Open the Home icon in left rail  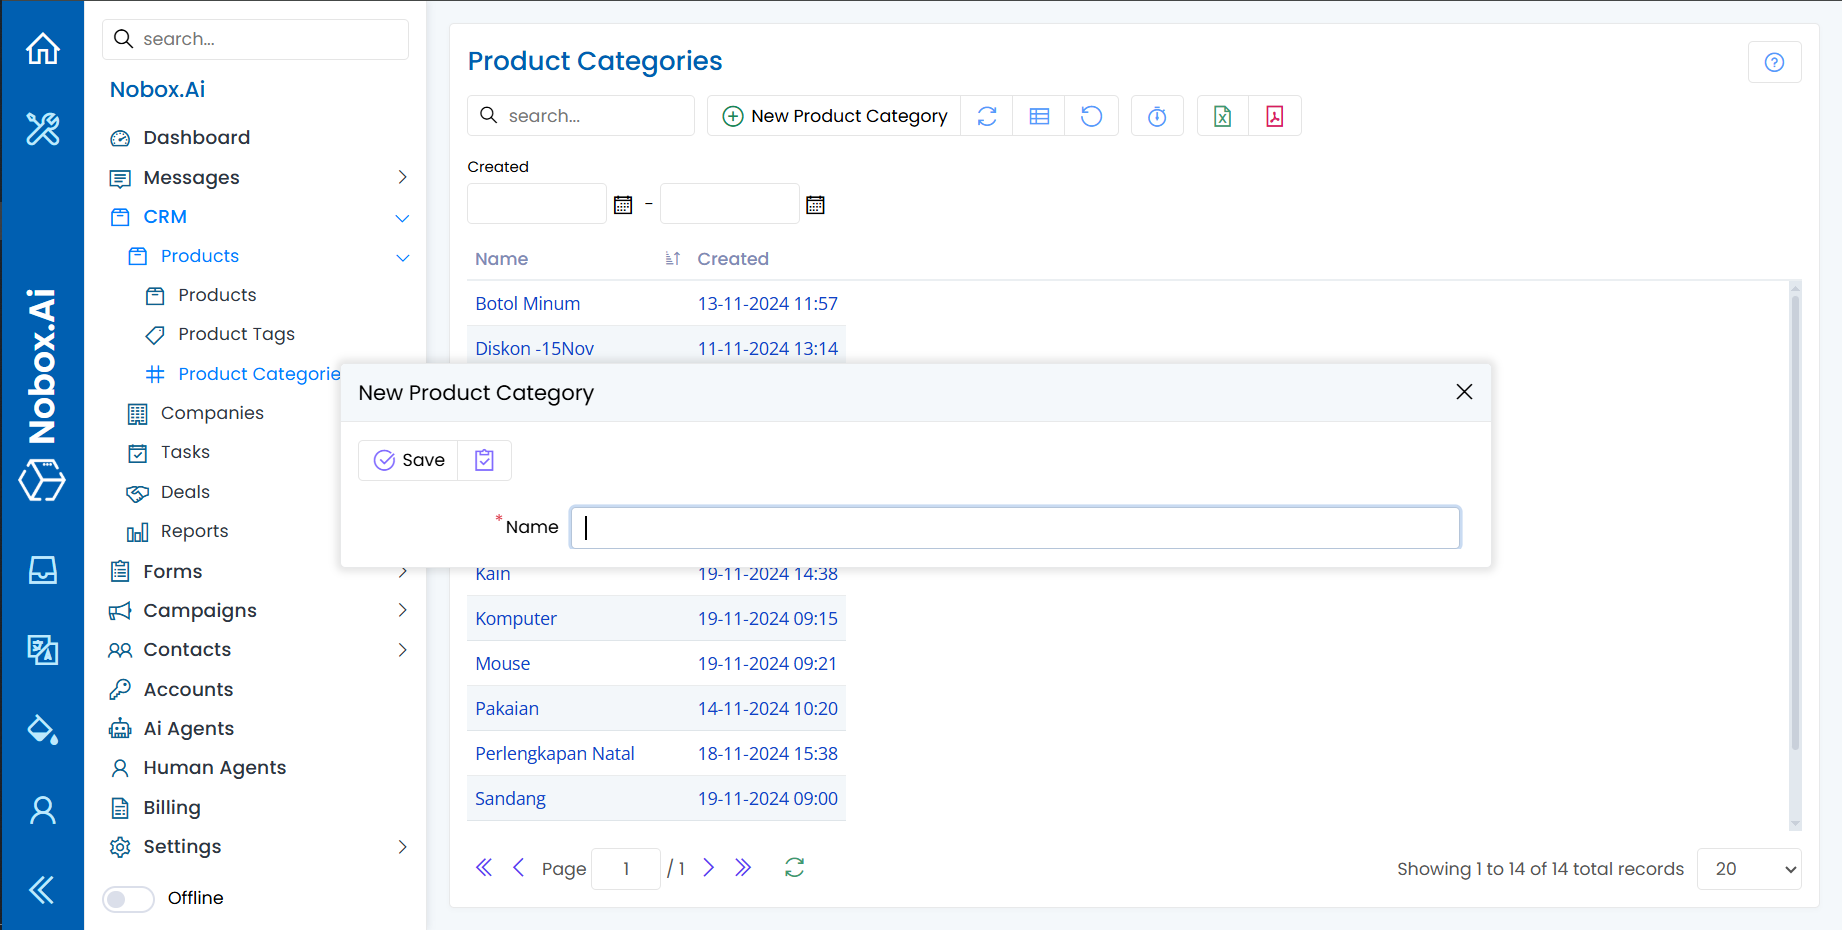click(42, 48)
